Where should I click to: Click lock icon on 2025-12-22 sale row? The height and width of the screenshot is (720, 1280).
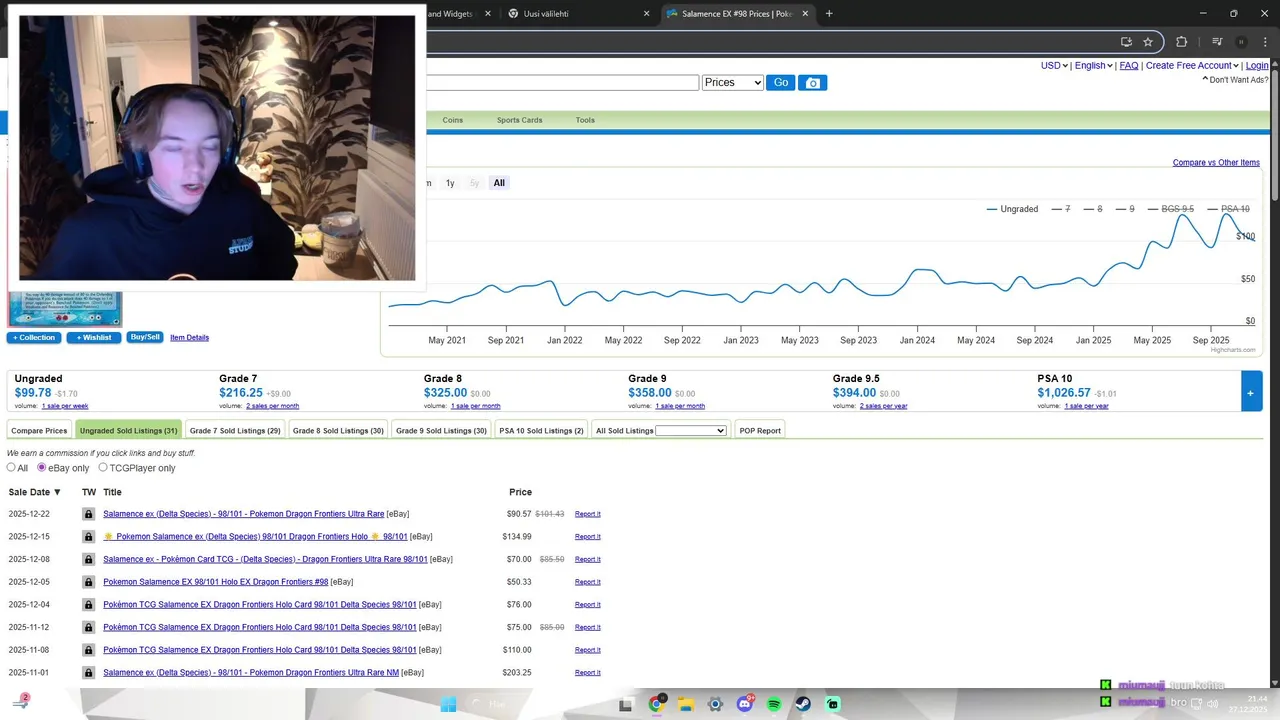pyautogui.click(x=88, y=514)
